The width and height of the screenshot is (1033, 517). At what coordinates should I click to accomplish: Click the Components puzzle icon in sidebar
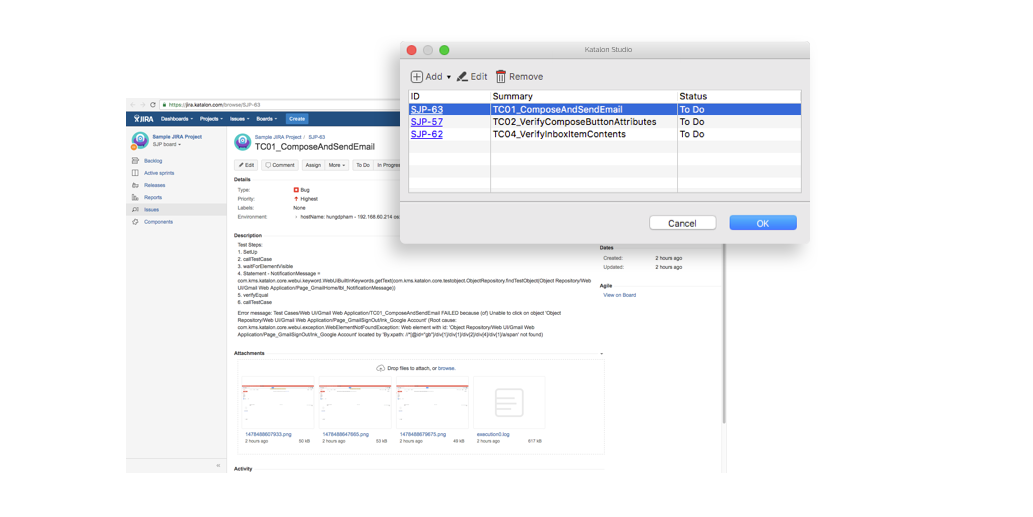[x=135, y=222]
